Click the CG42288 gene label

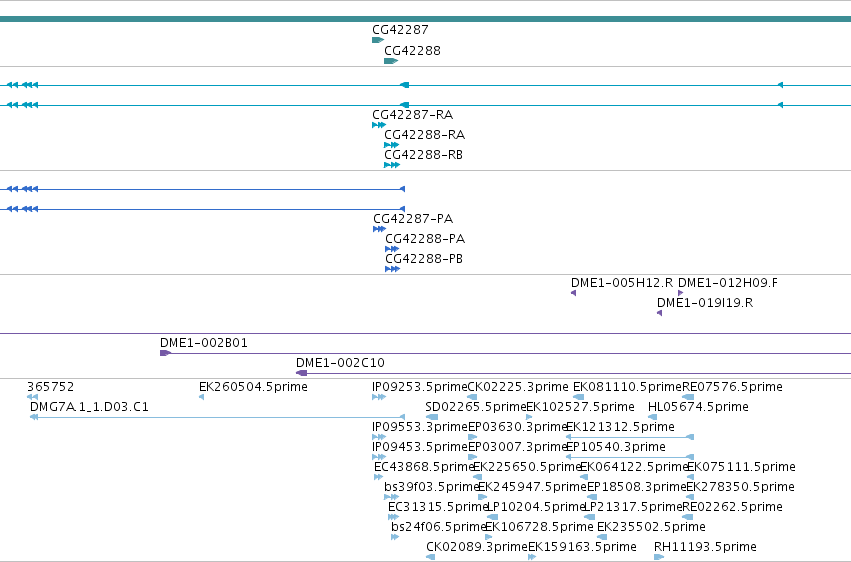412,51
